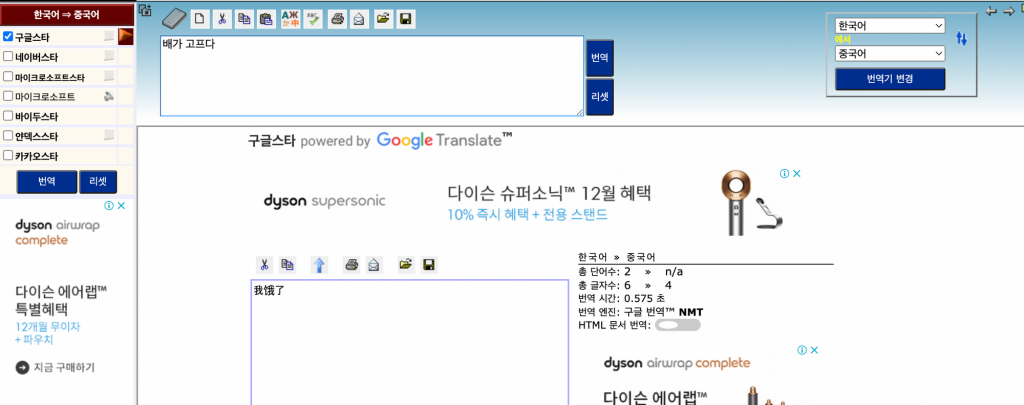Click the paste clipboard icon in the top toolbar
The height and width of the screenshot is (405, 1024).
(266, 20)
